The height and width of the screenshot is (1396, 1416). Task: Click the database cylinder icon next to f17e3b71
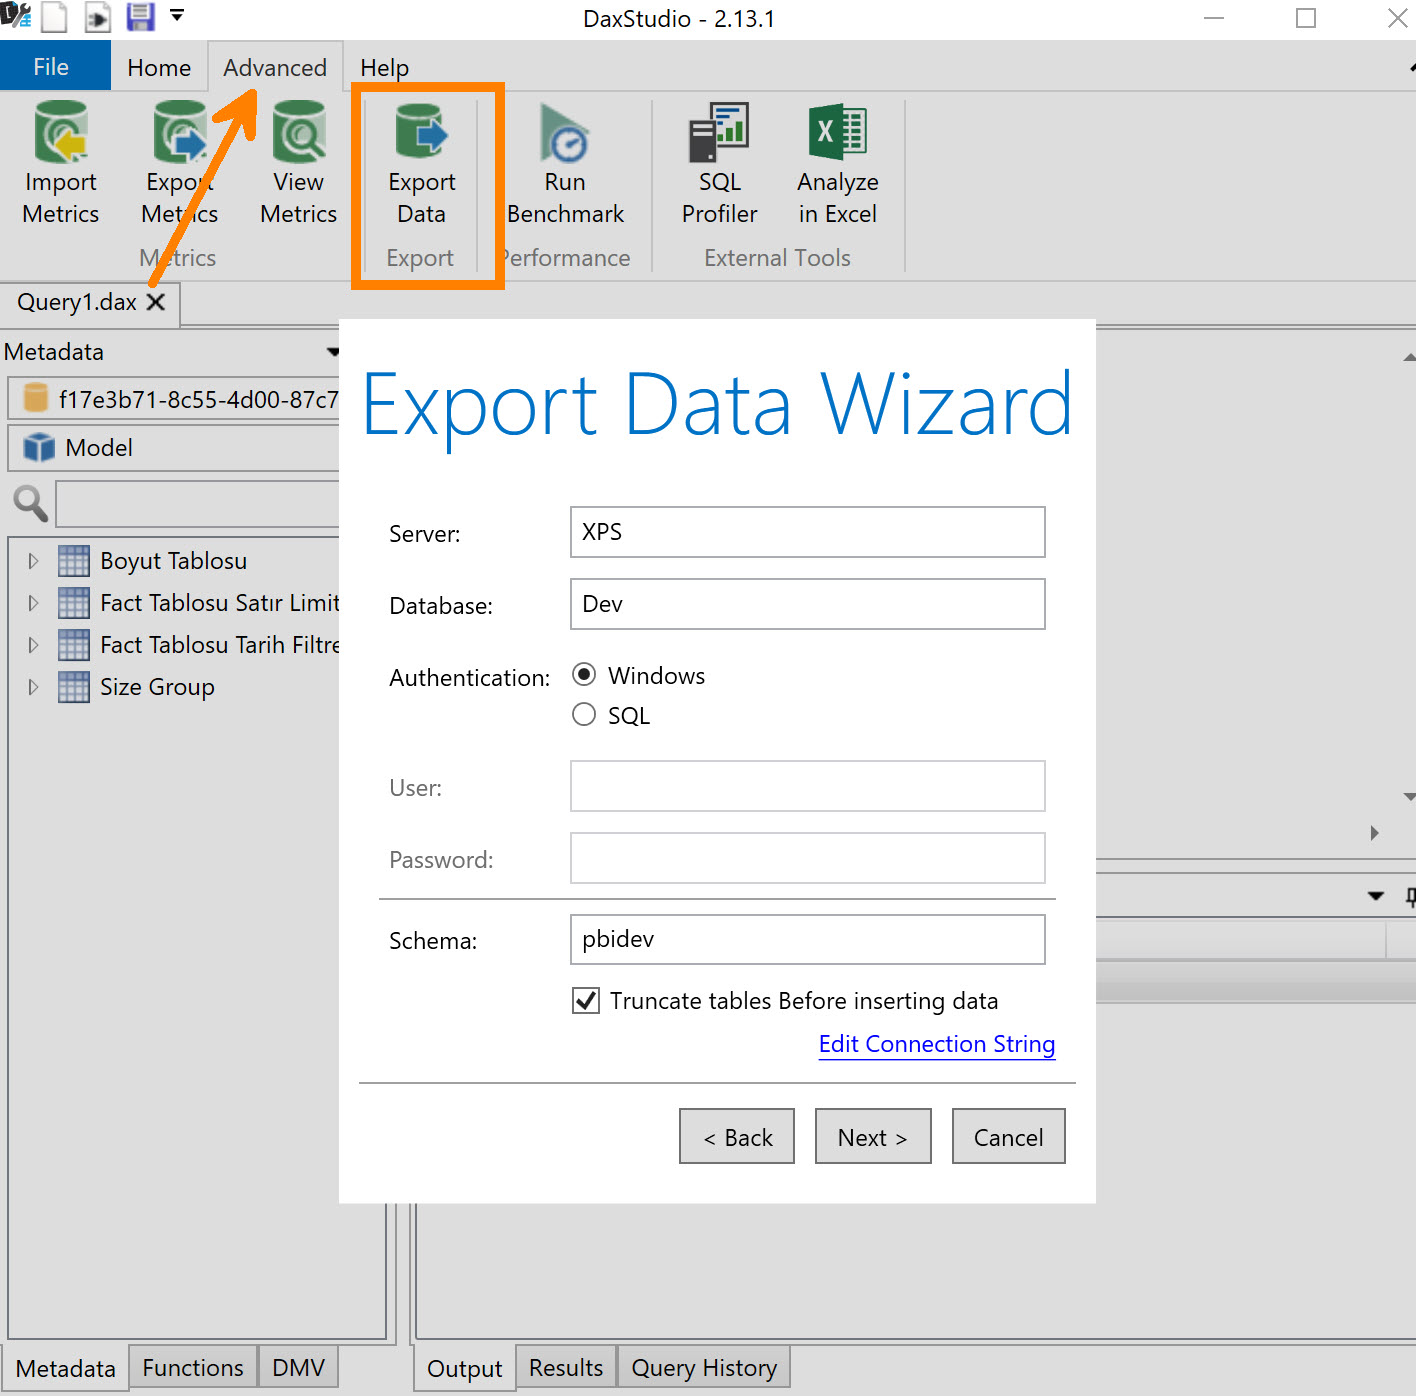tap(36, 398)
